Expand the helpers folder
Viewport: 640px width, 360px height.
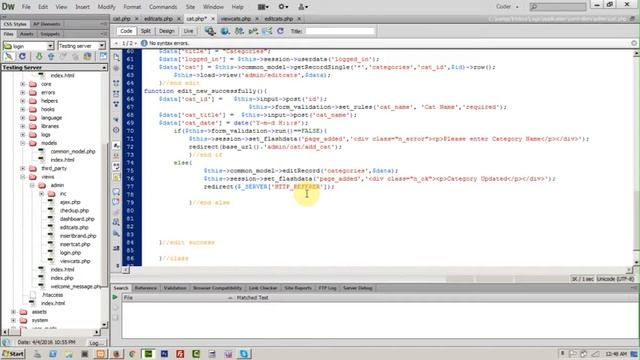coord(23,101)
